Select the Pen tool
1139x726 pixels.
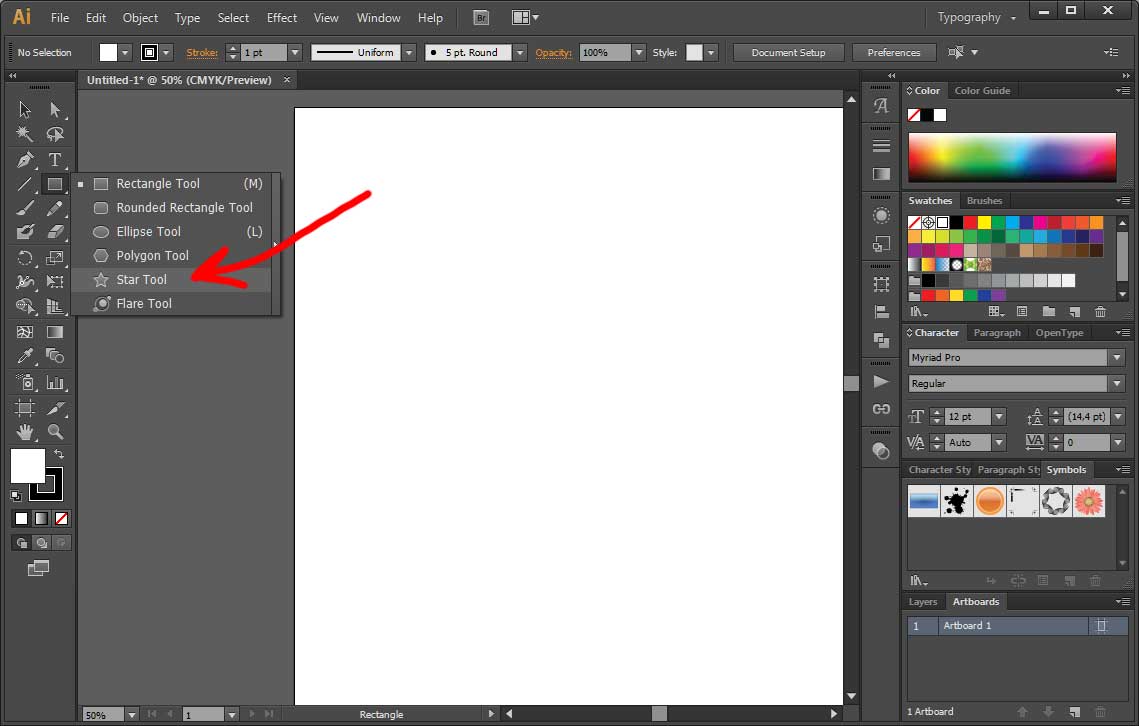[x=24, y=159]
